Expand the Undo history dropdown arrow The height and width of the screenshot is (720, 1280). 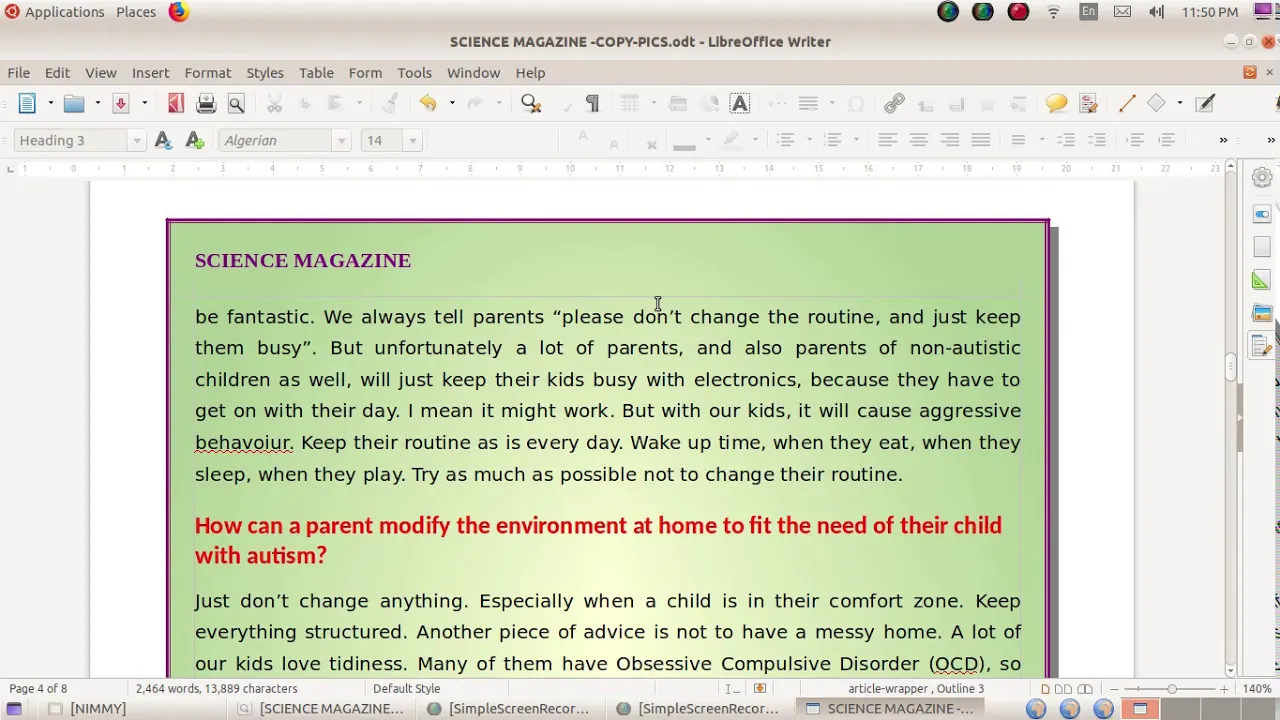(x=451, y=103)
